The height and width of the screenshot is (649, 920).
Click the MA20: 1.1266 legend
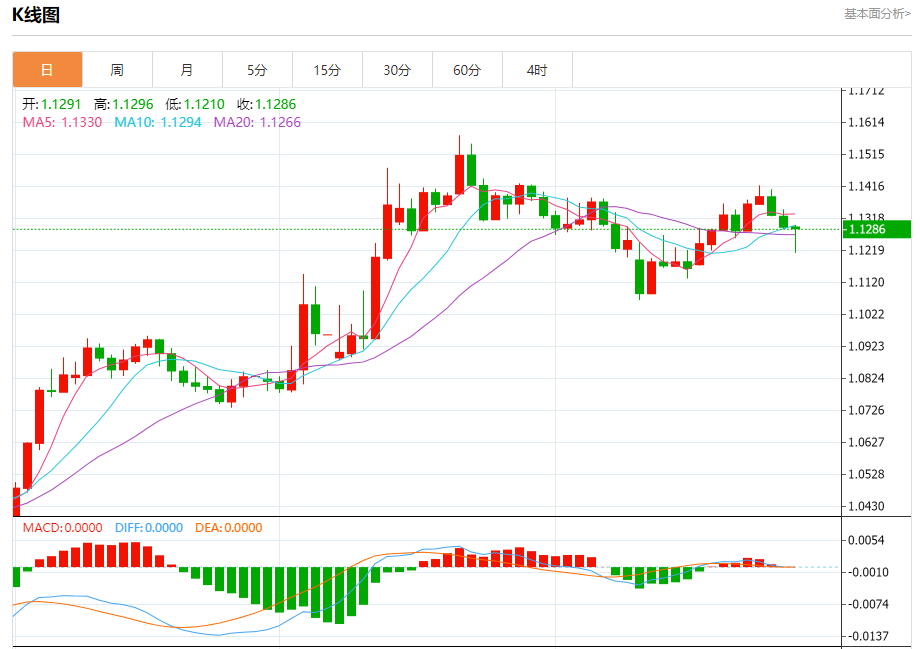click(257, 122)
